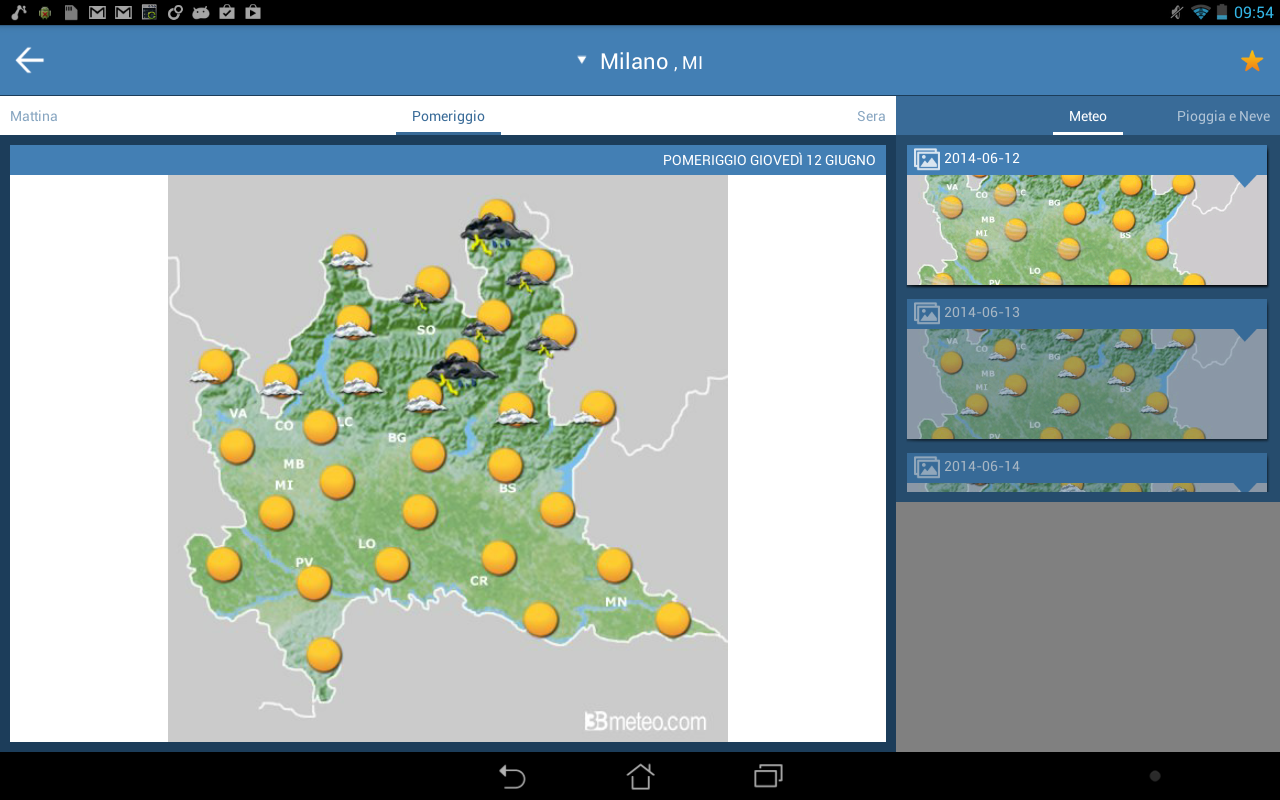Select the Sera tab
1280x800 pixels.
coord(871,116)
